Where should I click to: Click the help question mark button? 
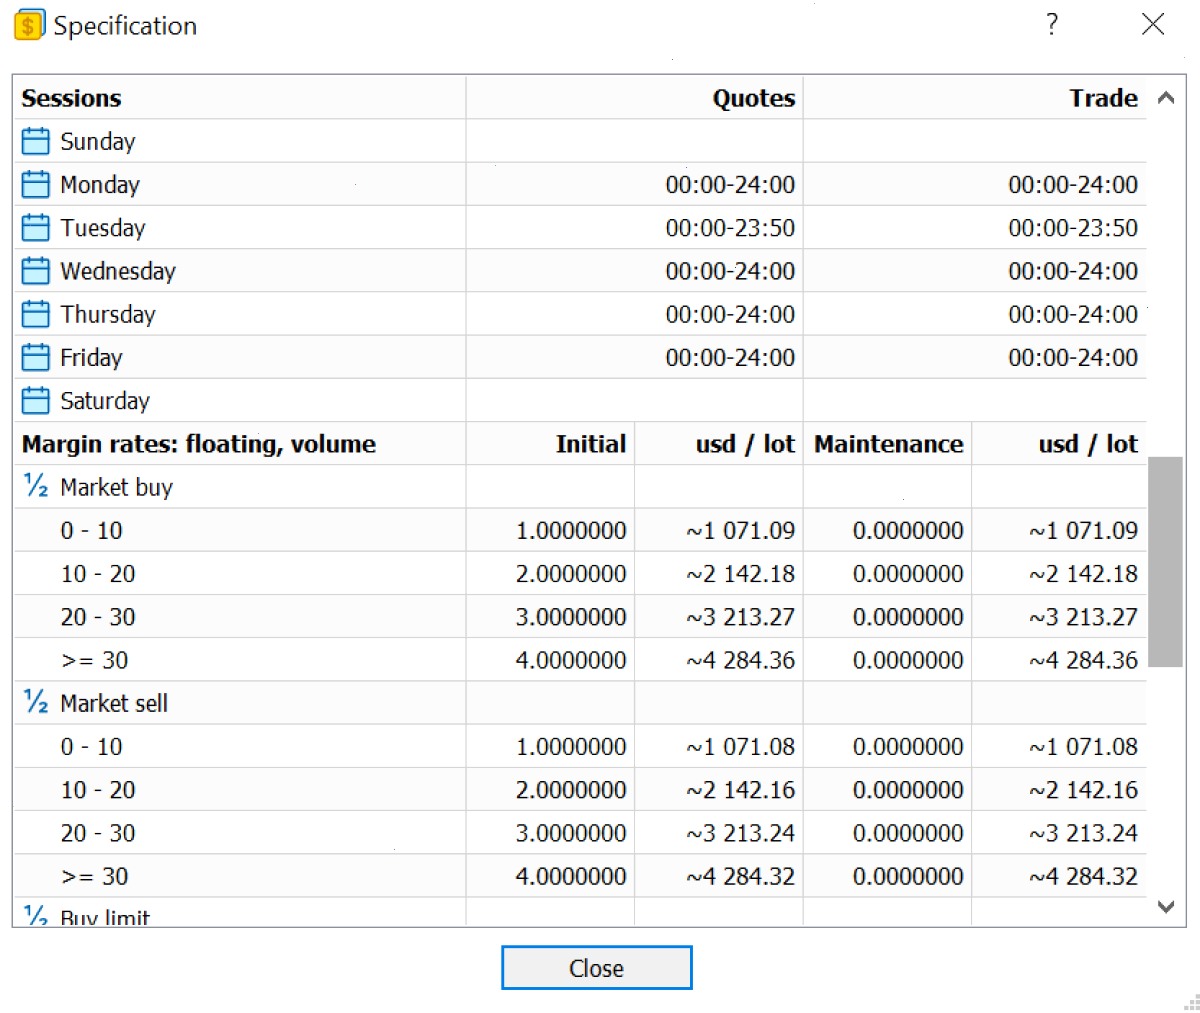click(x=1052, y=24)
